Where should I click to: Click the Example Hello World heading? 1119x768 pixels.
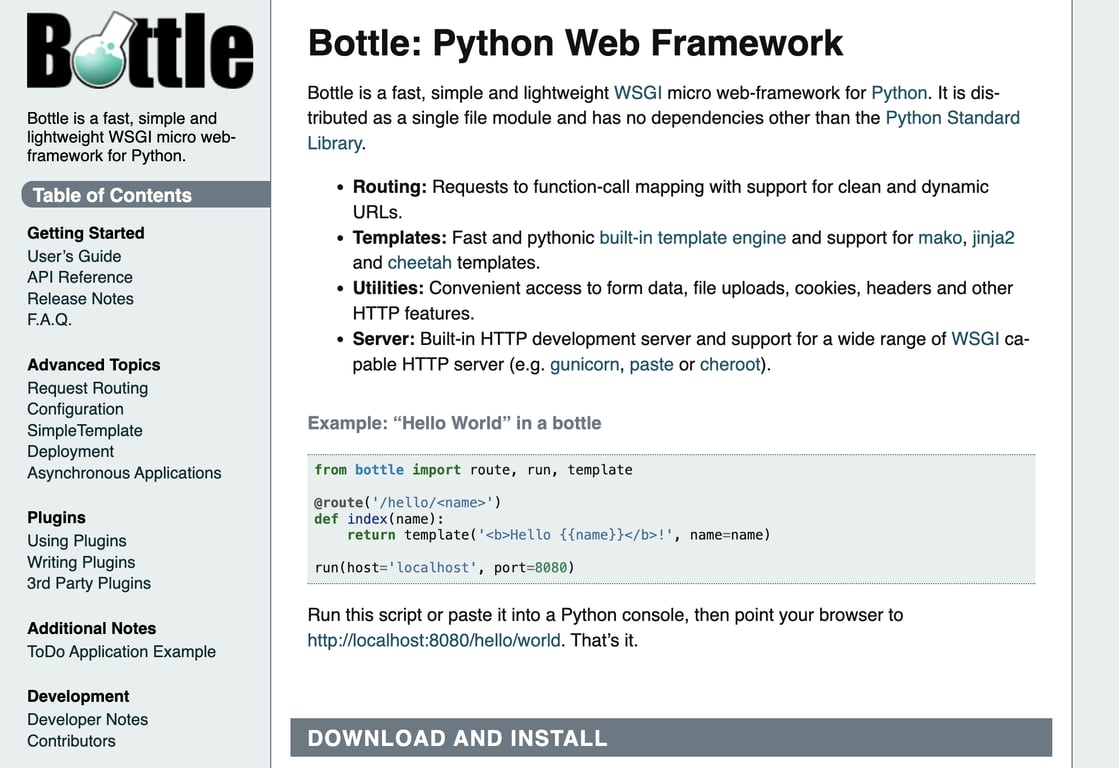click(455, 423)
